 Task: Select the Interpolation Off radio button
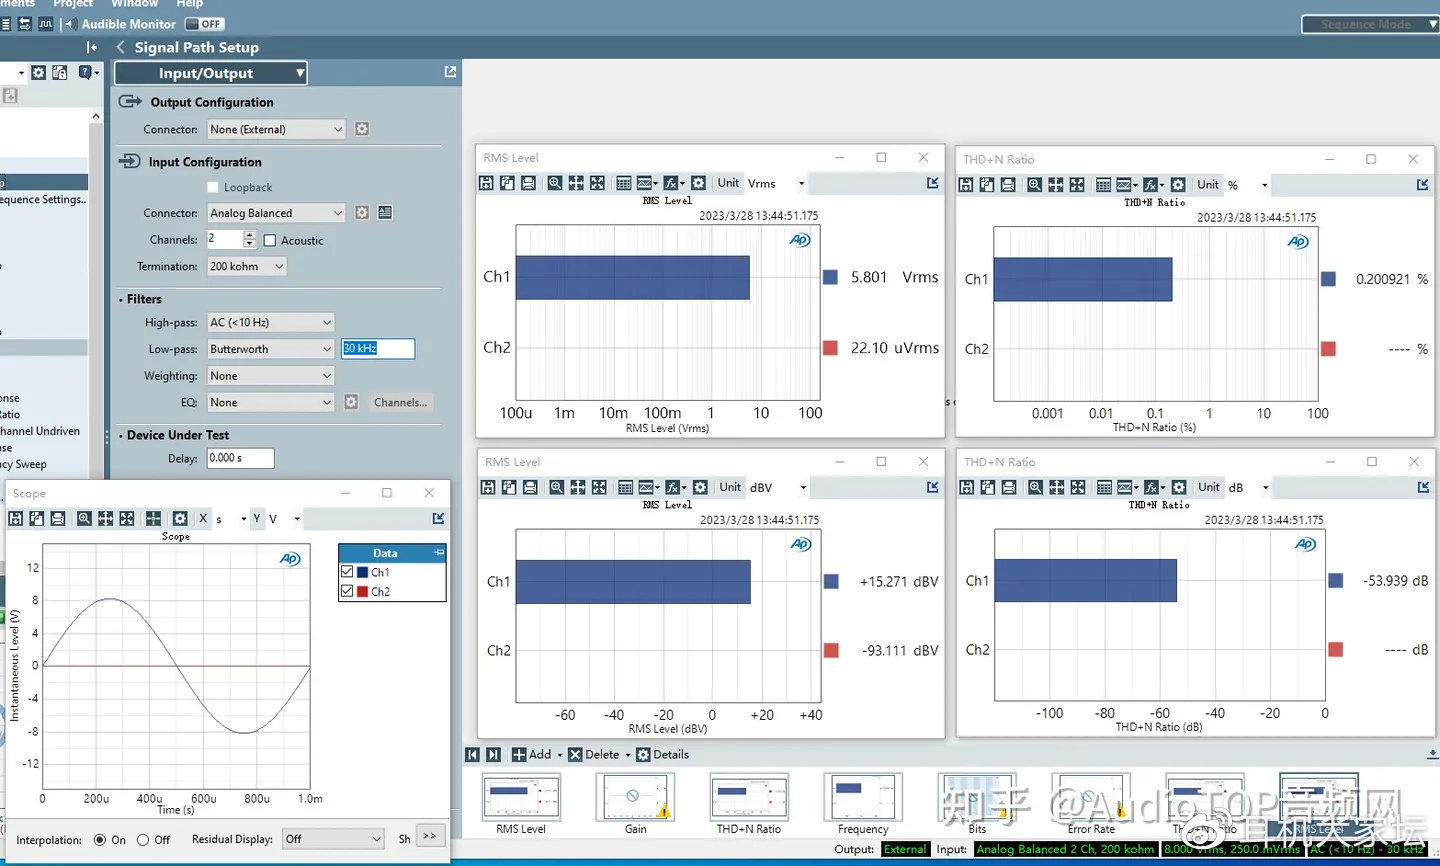click(143, 840)
